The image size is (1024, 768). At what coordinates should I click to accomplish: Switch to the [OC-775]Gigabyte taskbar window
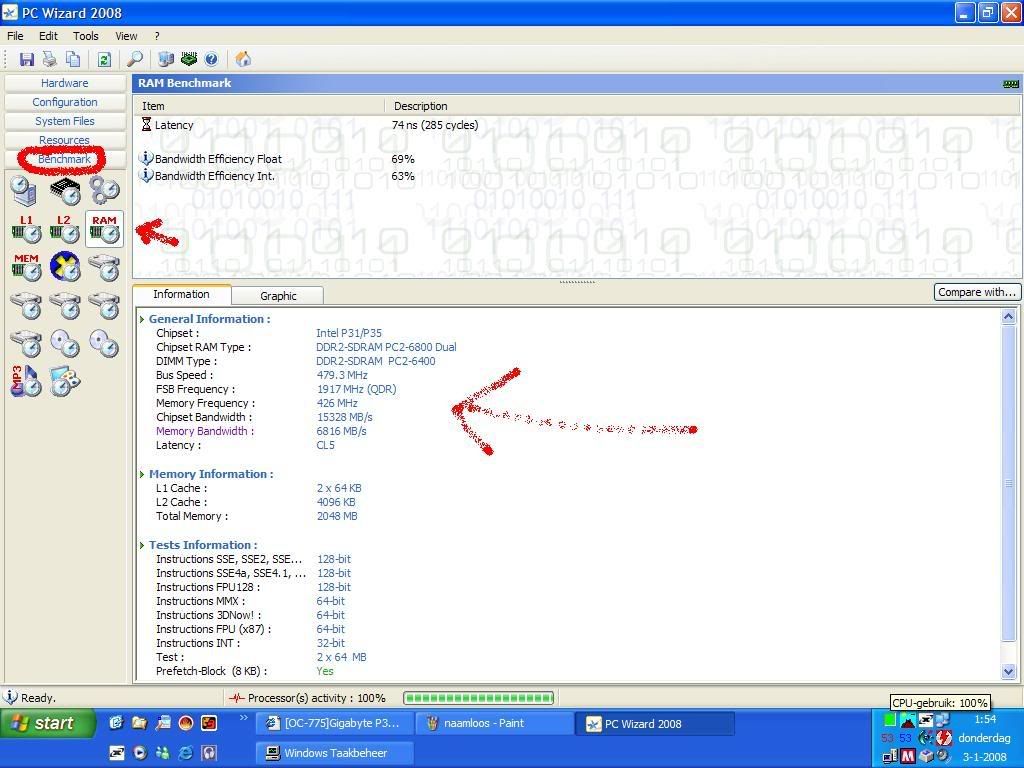[334, 723]
